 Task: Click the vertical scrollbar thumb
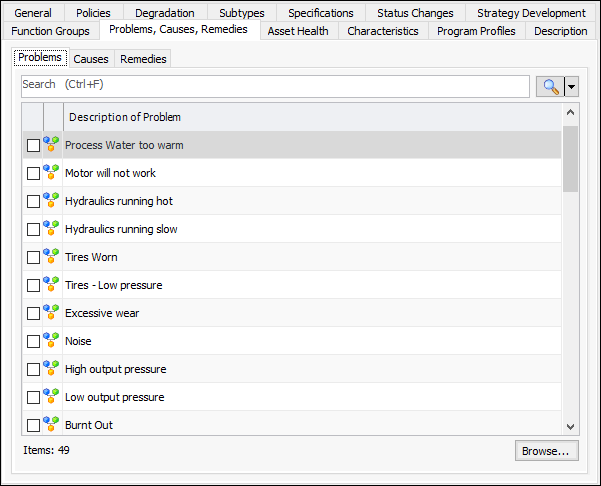(x=570, y=160)
